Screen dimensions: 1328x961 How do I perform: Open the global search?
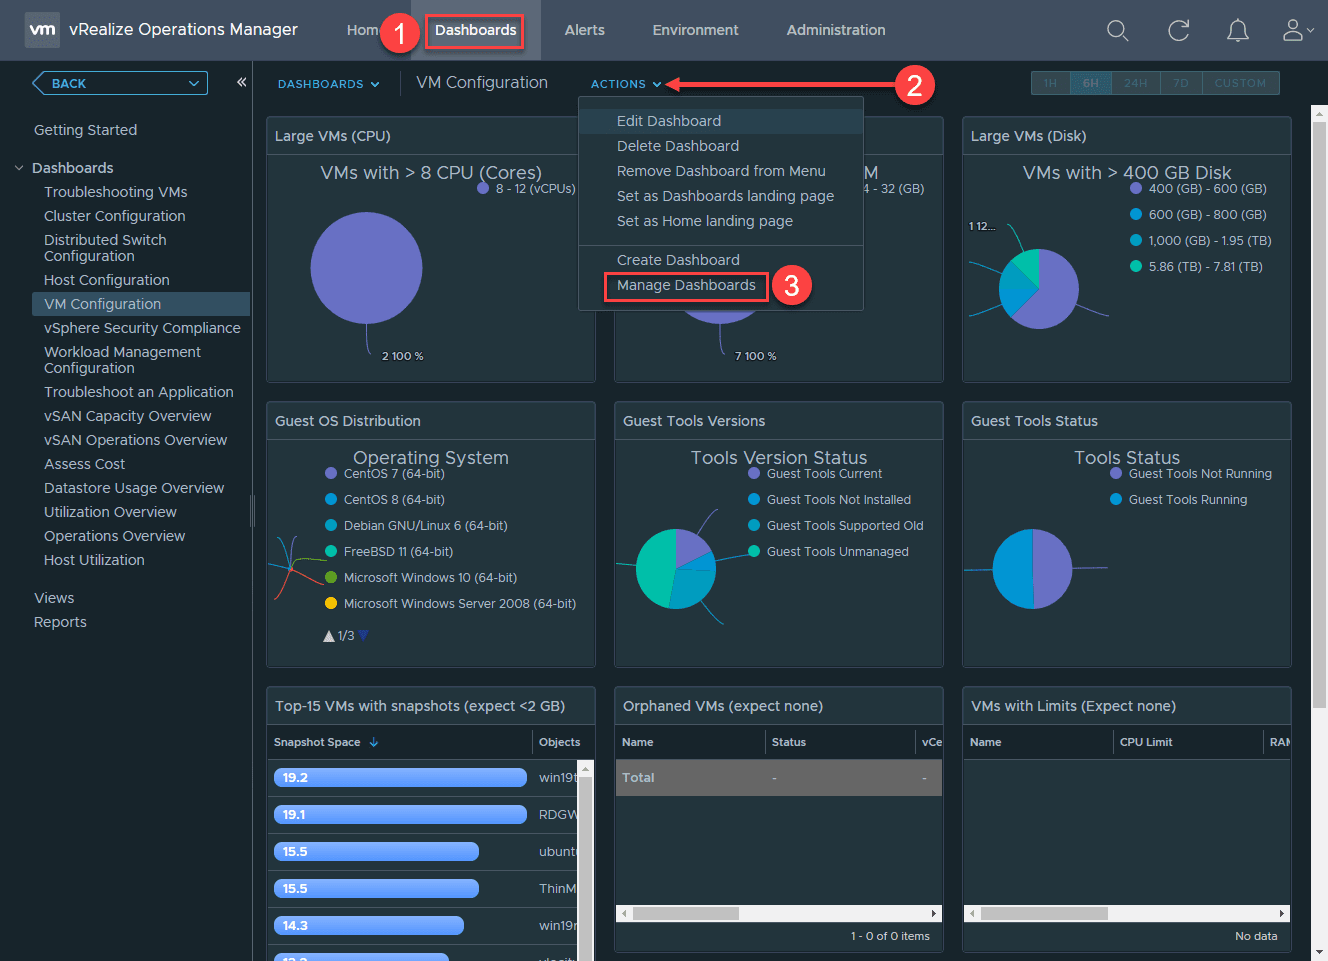click(x=1117, y=30)
